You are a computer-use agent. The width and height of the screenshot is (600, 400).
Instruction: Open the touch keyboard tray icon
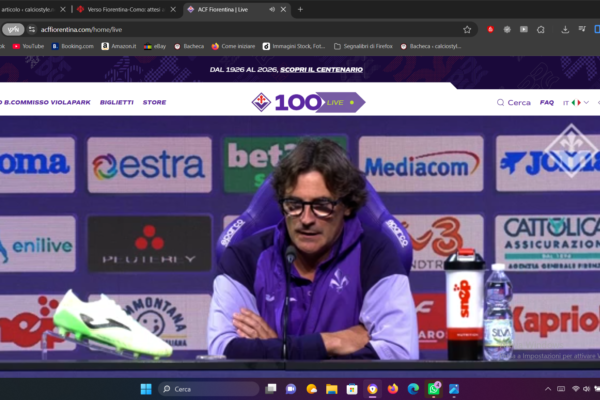coord(561,389)
